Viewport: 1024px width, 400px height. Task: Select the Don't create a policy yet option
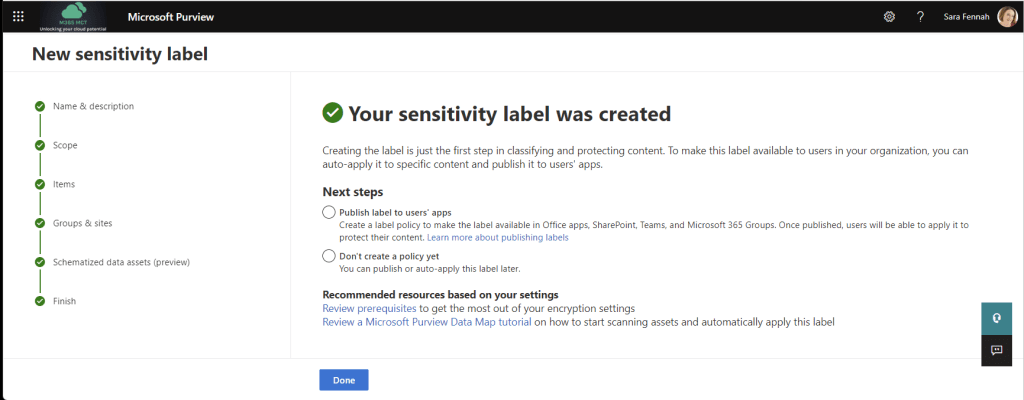(x=329, y=256)
